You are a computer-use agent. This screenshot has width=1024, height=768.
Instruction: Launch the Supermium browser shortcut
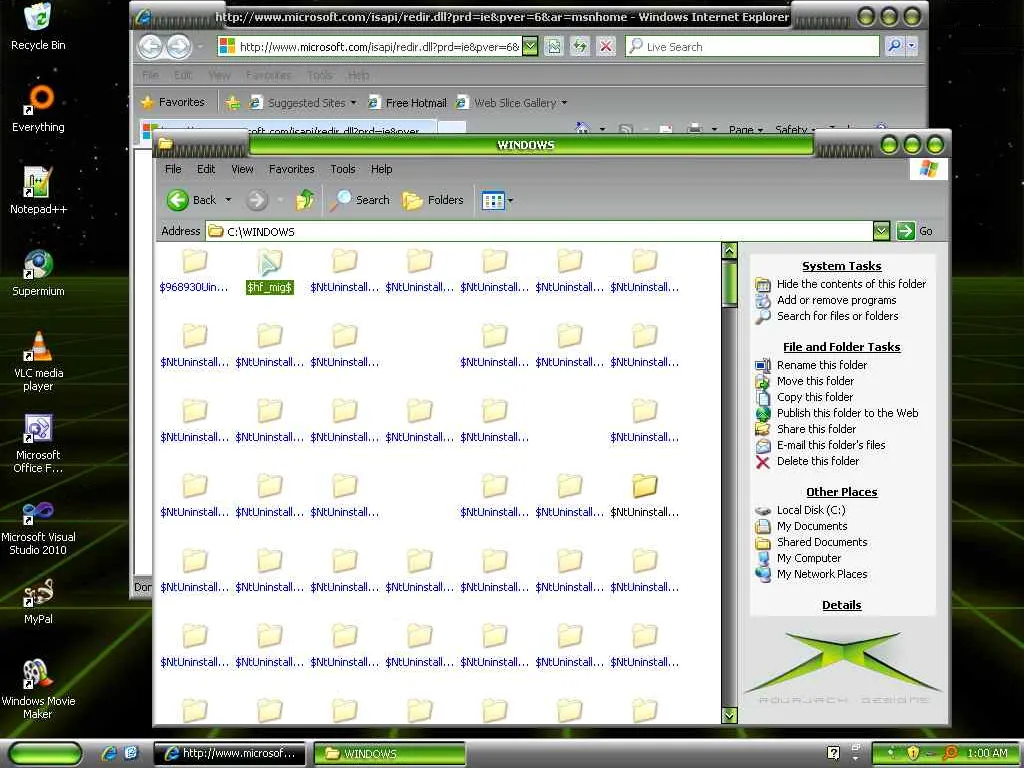point(38,274)
